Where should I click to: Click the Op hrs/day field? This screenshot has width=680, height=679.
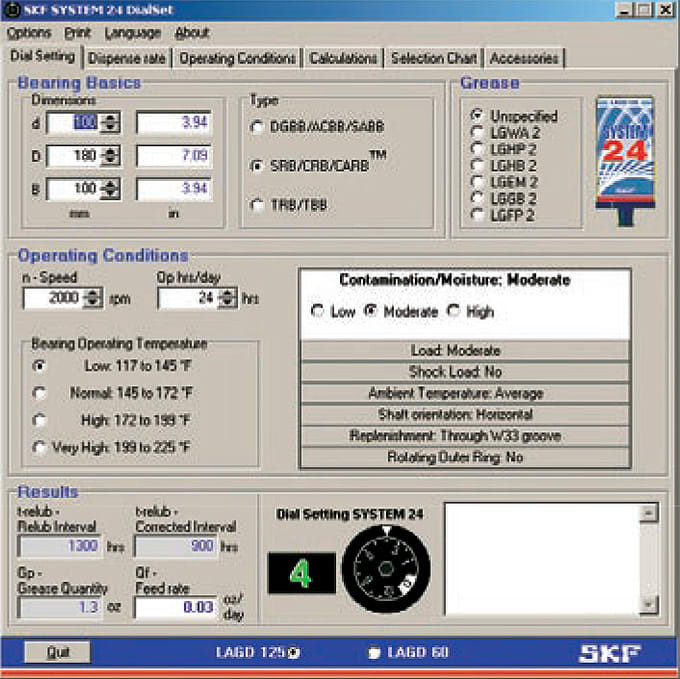[x=187, y=298]
